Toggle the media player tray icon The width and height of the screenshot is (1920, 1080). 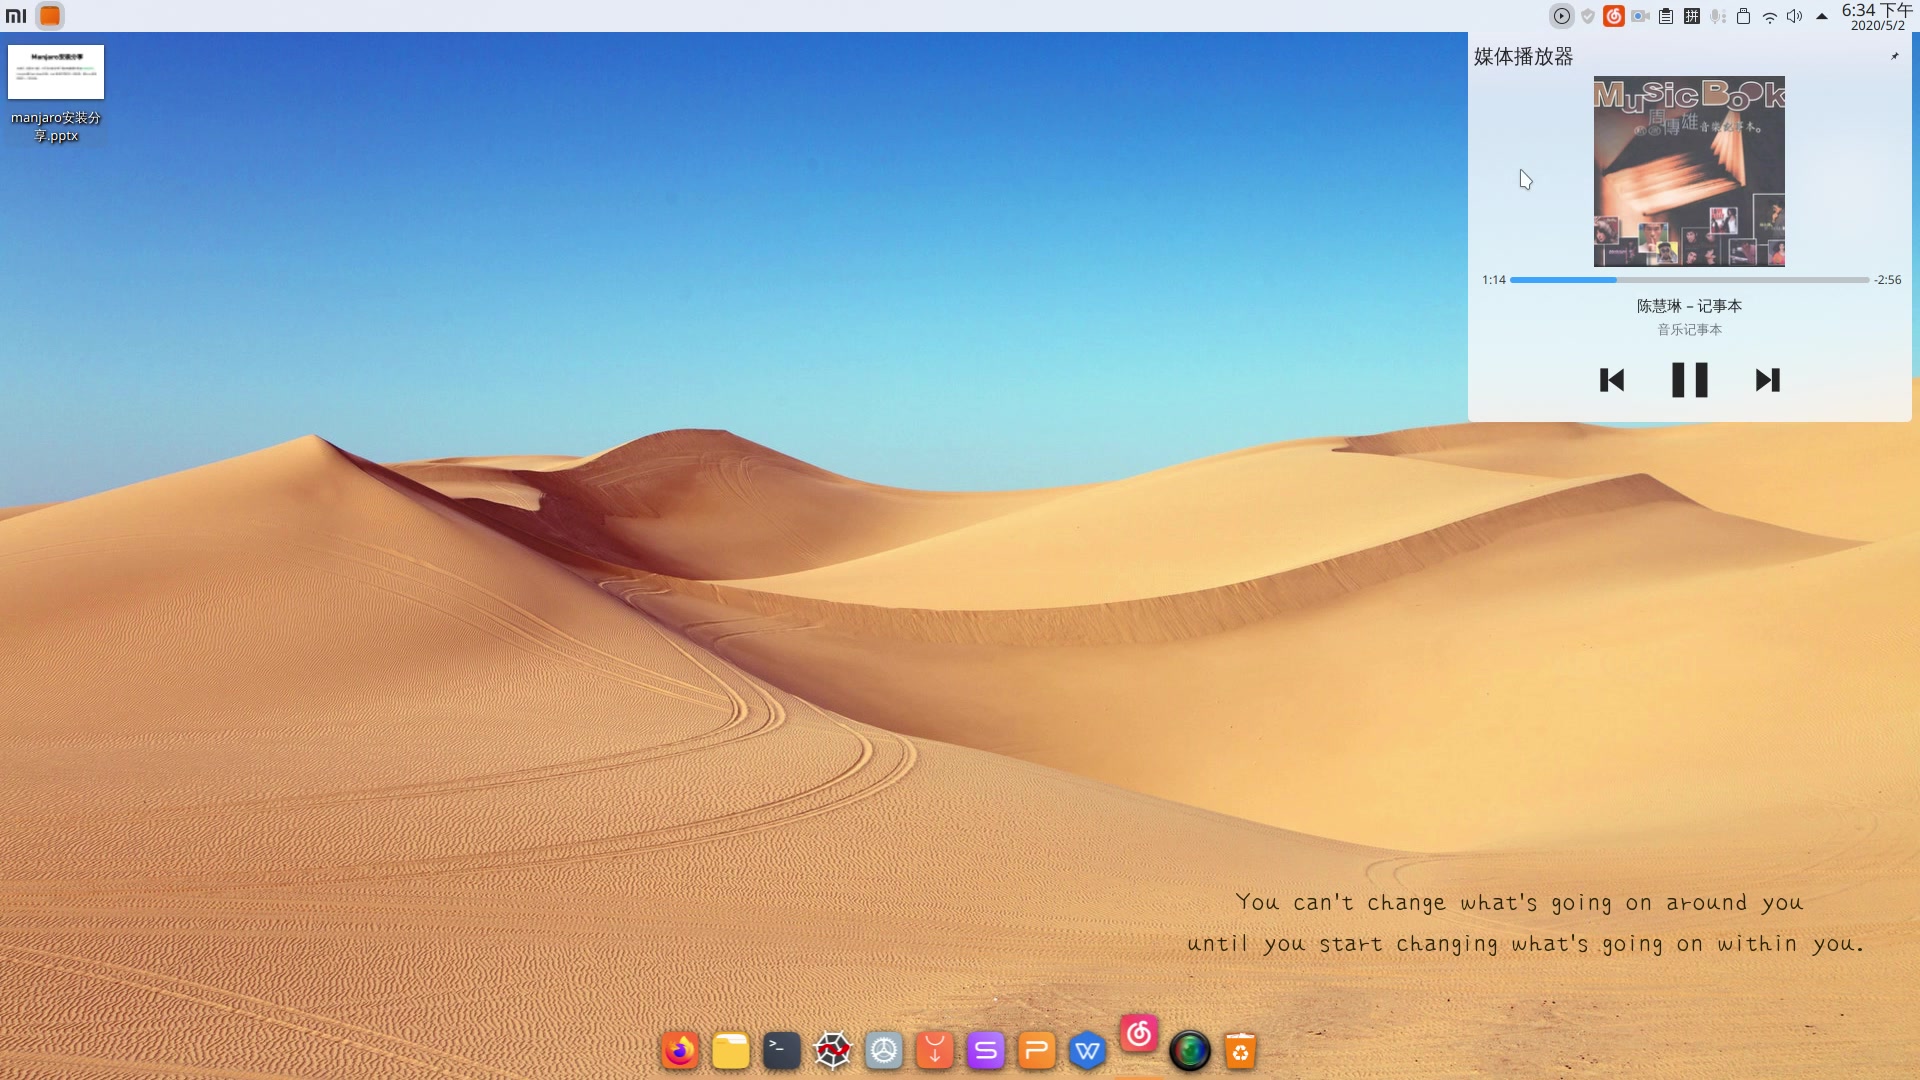point(1561,16)
